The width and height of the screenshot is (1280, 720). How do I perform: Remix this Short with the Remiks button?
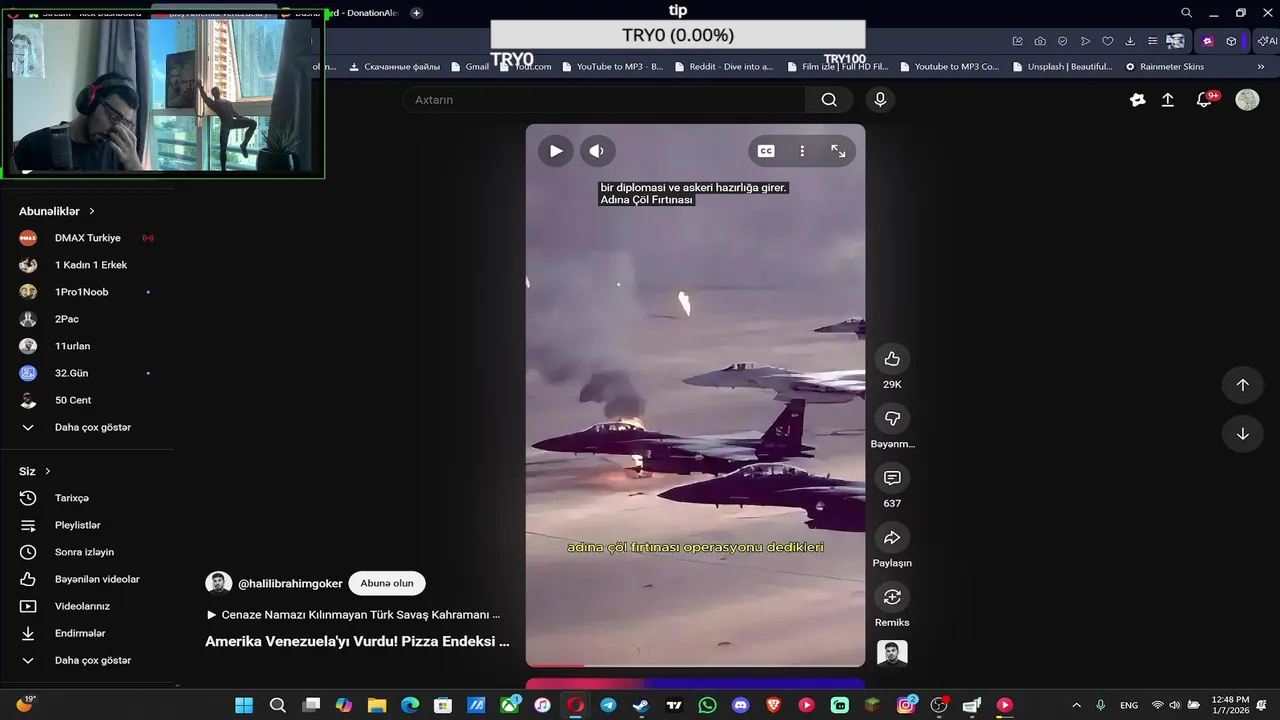892,597
